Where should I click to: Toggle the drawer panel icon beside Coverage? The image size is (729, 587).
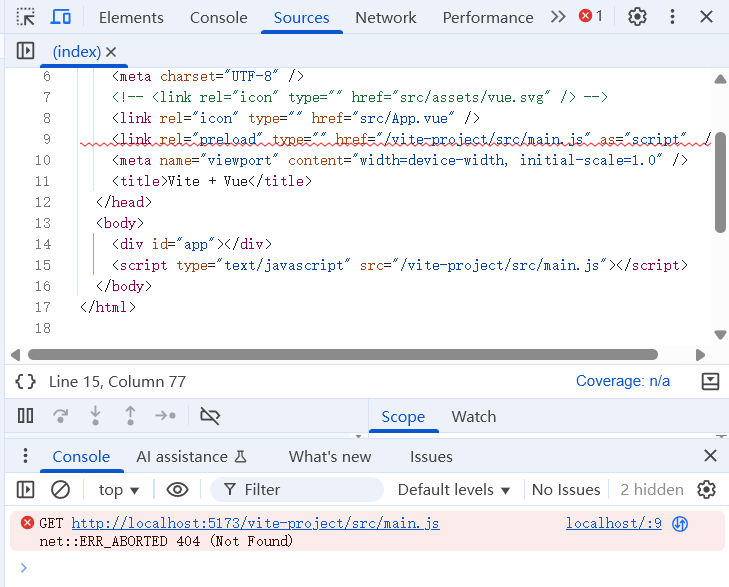[710, 382]
